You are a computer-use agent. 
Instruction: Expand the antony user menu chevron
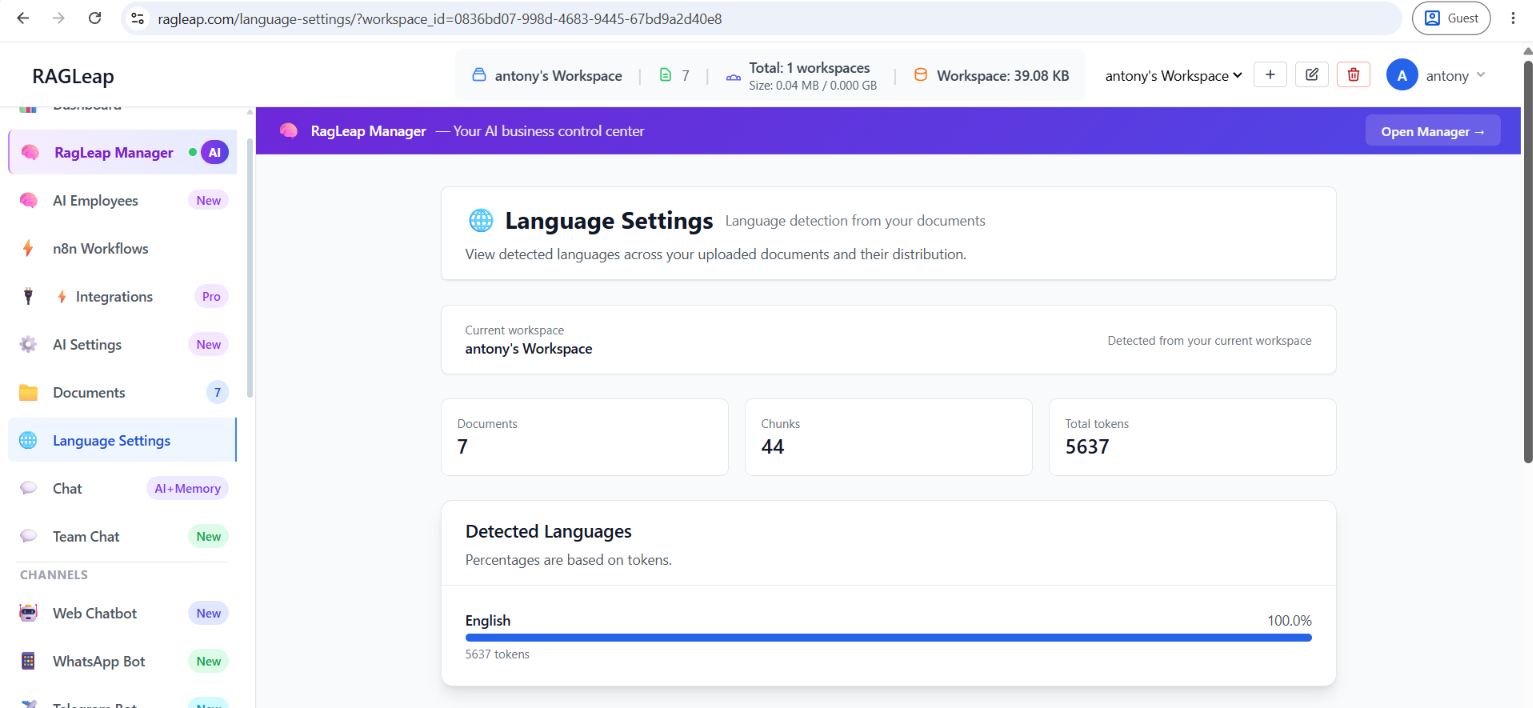(1481, 75)
